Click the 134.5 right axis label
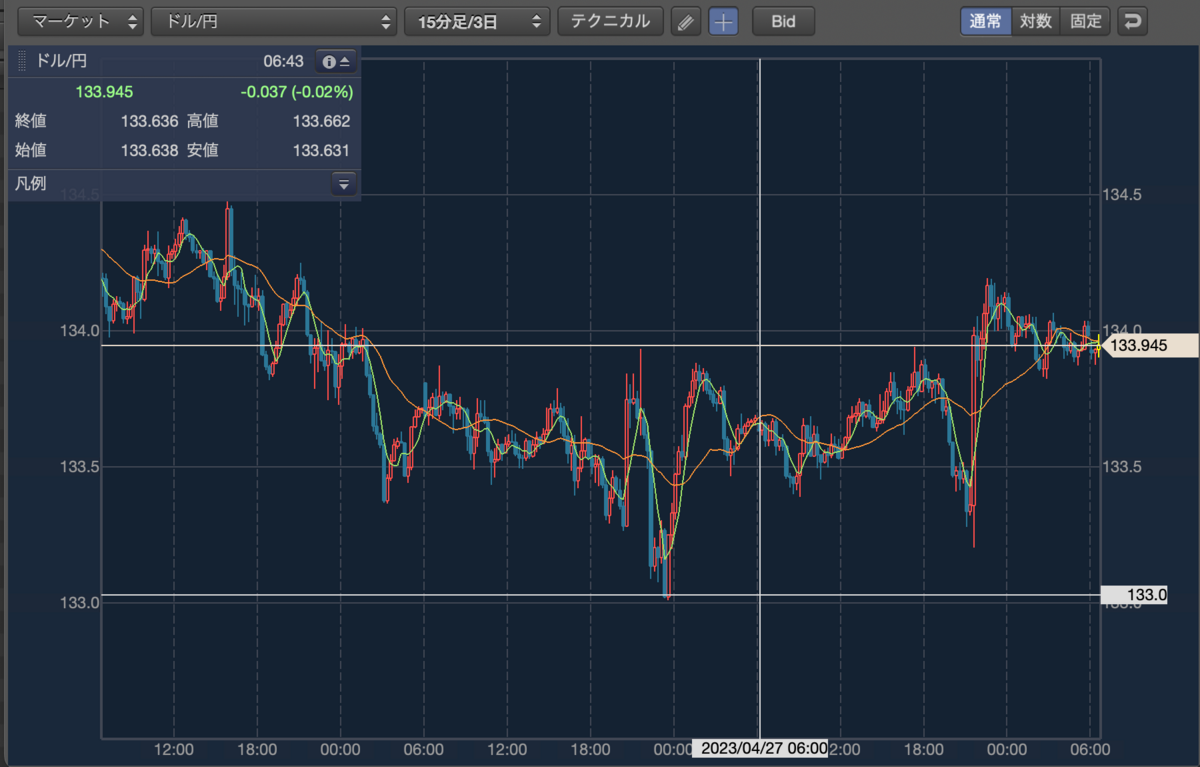 click(x=1121, y=195)
